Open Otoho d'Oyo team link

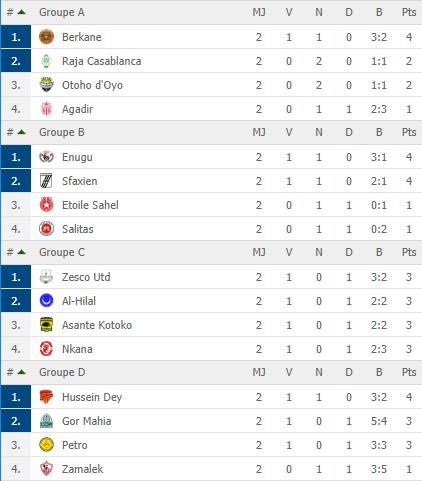pos(92,85)
